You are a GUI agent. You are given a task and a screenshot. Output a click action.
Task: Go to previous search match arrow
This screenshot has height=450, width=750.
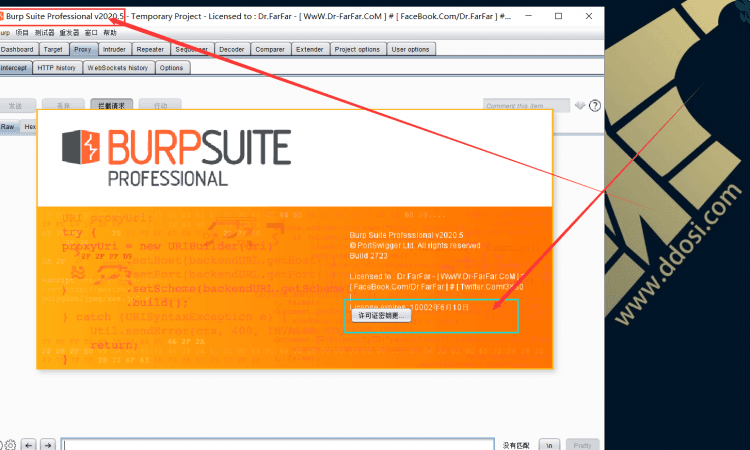point(29,445)
